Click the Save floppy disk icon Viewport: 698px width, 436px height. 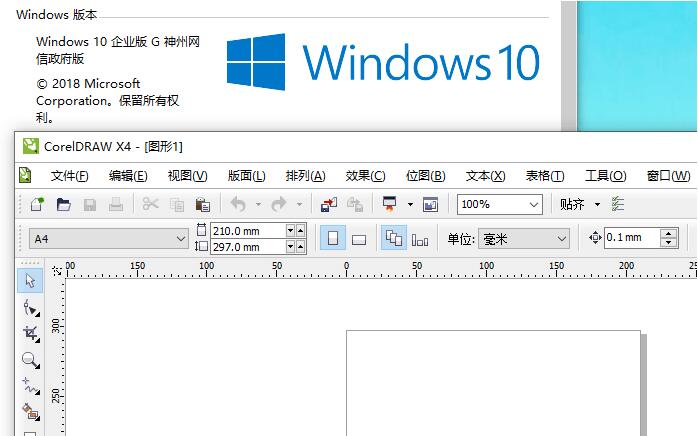[90, 205]
